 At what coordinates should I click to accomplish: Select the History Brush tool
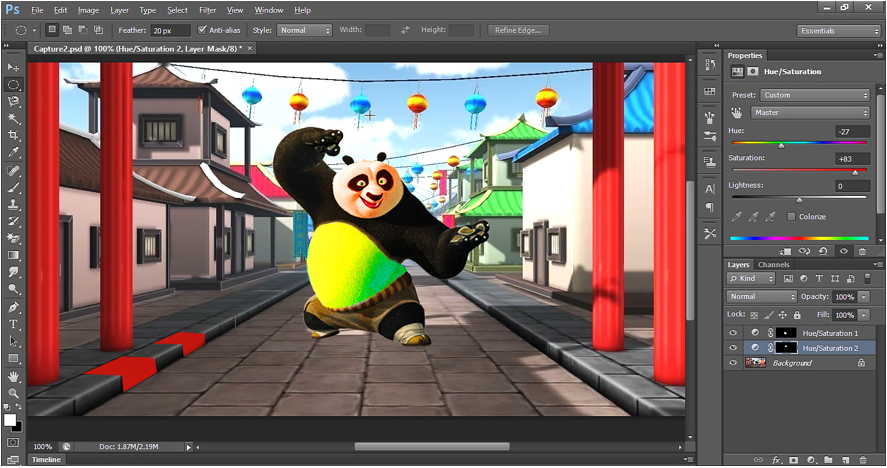tap(13, 221)
